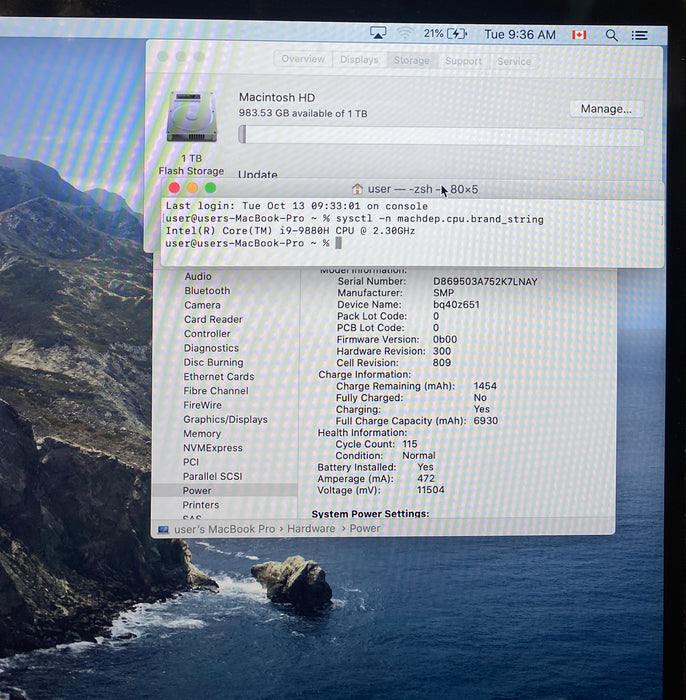The height and width of the screenshot is (700, 686).
Task: Open the Service tab
Action: 514,62
